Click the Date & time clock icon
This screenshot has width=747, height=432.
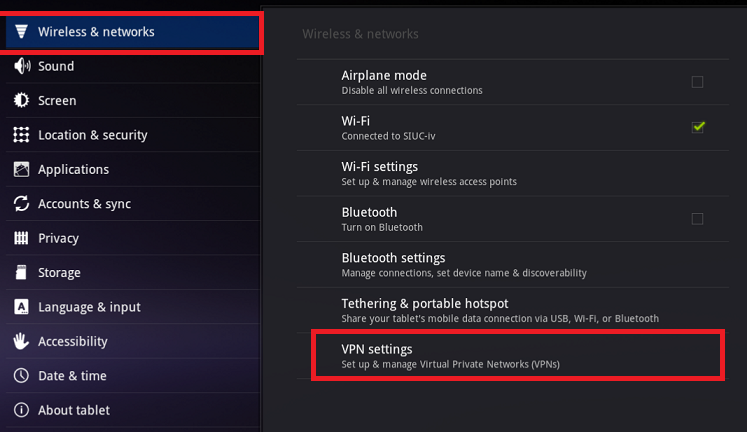click(x=20, y=376)
